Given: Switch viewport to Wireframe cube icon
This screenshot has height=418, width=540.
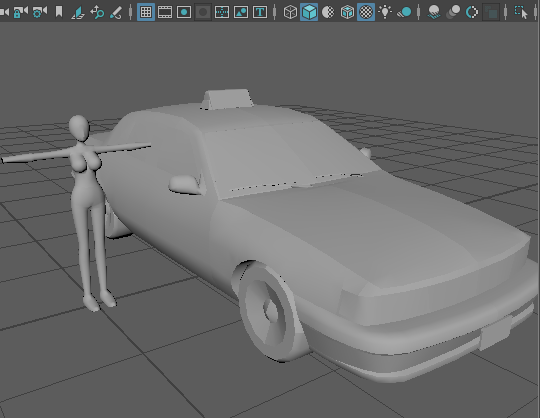Looking at the screenshot, I should click(290, 12).
